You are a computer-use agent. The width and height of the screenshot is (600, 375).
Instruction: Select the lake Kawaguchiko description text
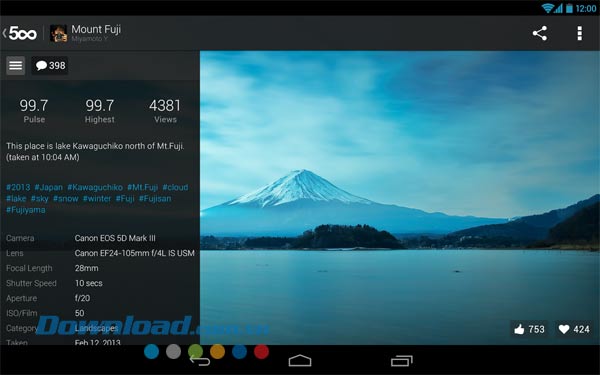(95, 152)
